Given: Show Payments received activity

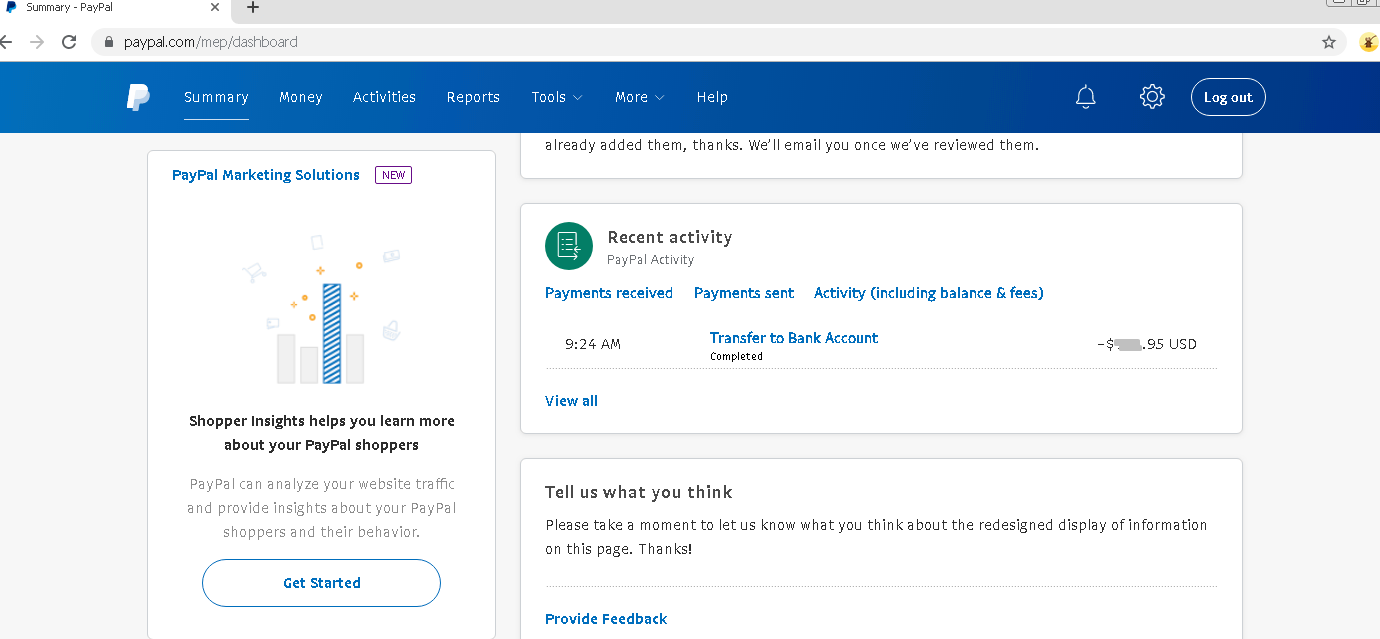Looking at the screenshot, I should pyautogui.click(x=608, y=293).
